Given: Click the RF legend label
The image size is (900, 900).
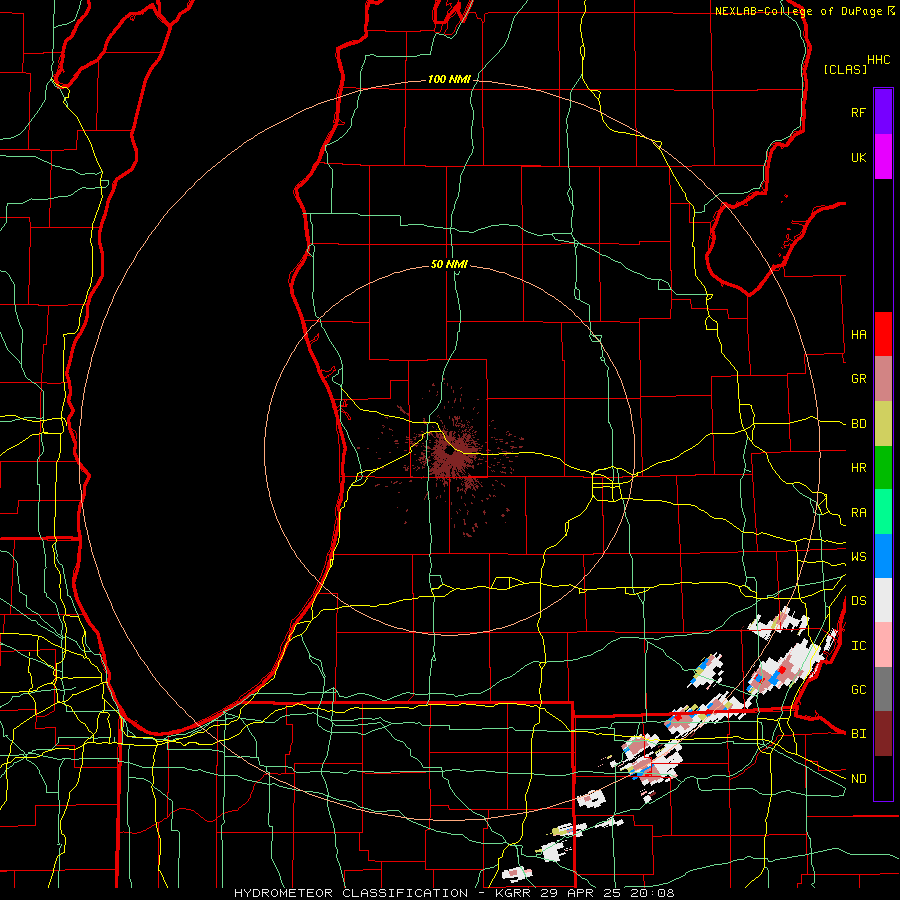Looking at the screenshot, I should click(x=858, y=112).
